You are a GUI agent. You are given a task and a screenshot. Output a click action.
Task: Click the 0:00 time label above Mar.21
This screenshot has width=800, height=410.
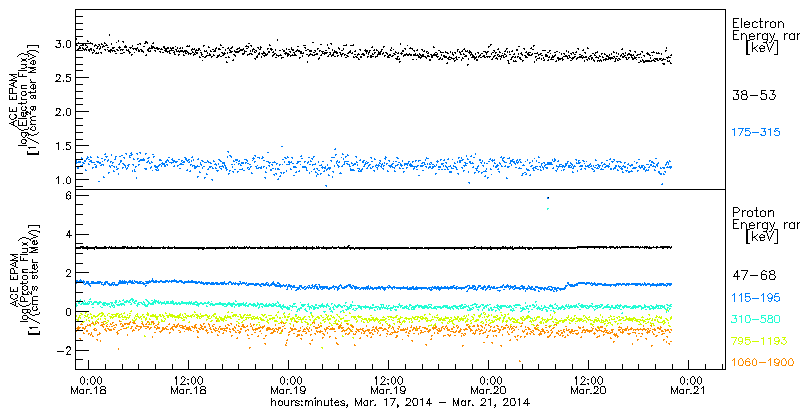(689, 380)
